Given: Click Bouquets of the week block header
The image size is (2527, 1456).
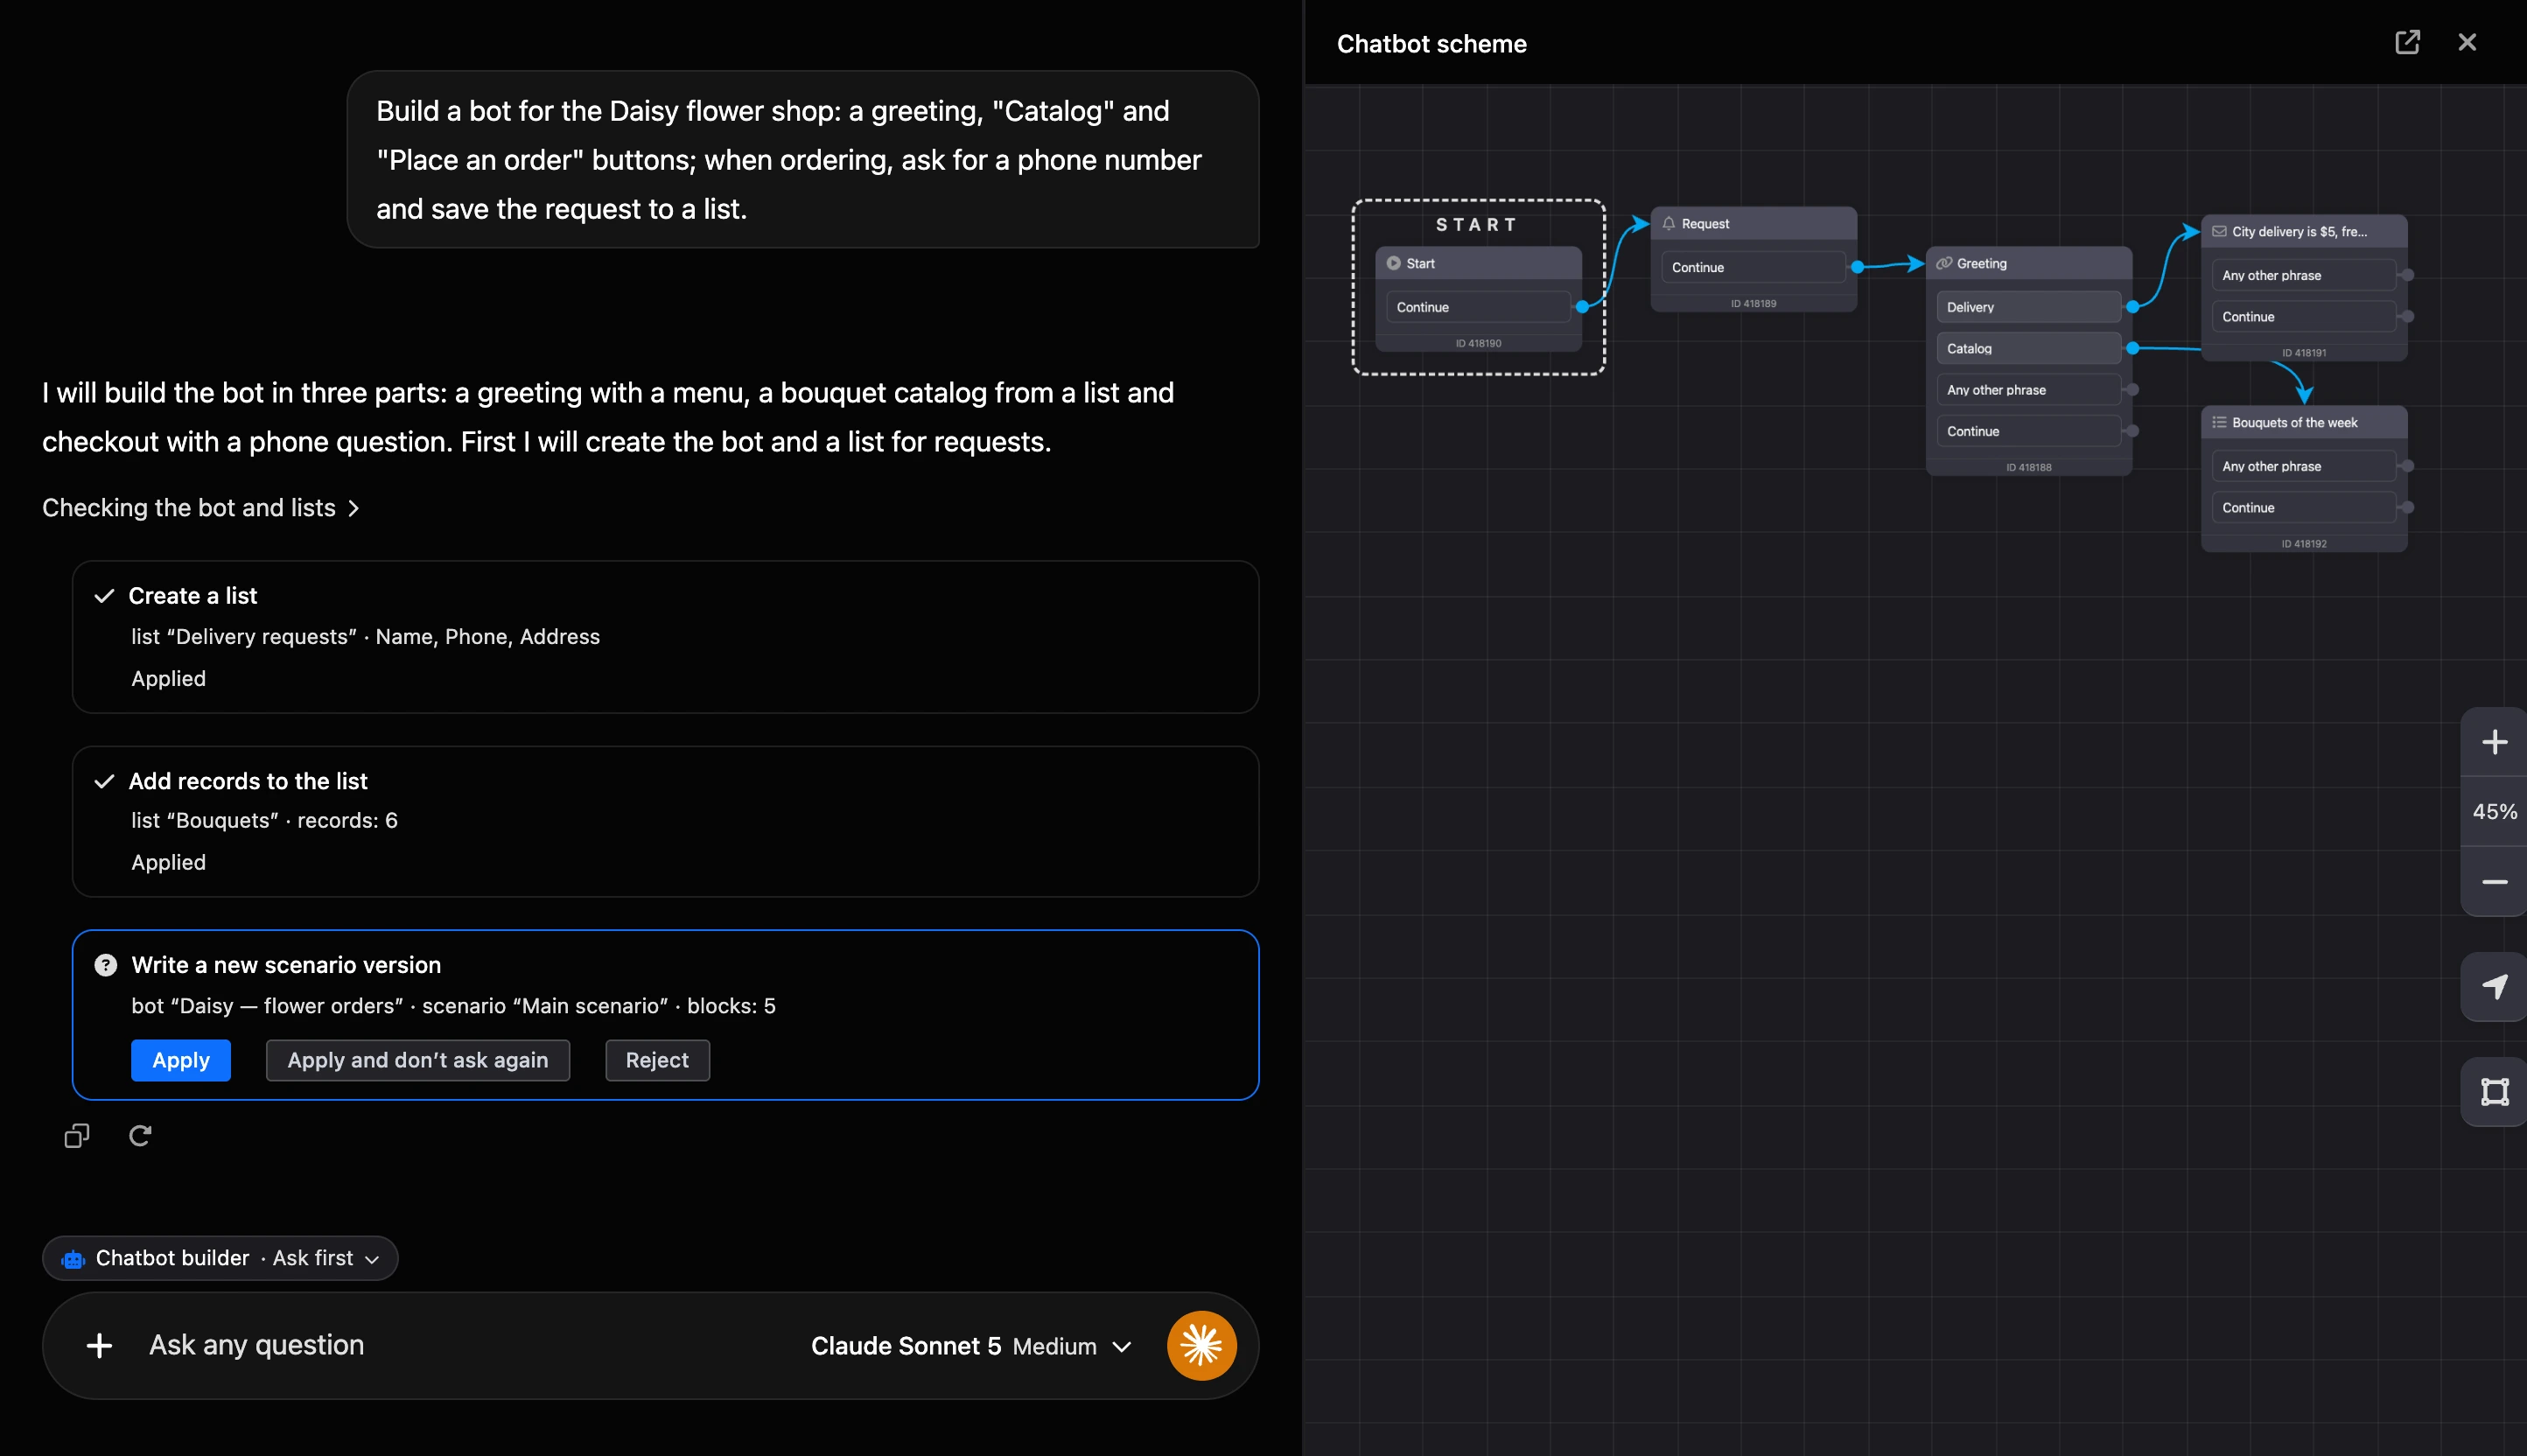Looking at the screenshot, I should pos(2304,422).
